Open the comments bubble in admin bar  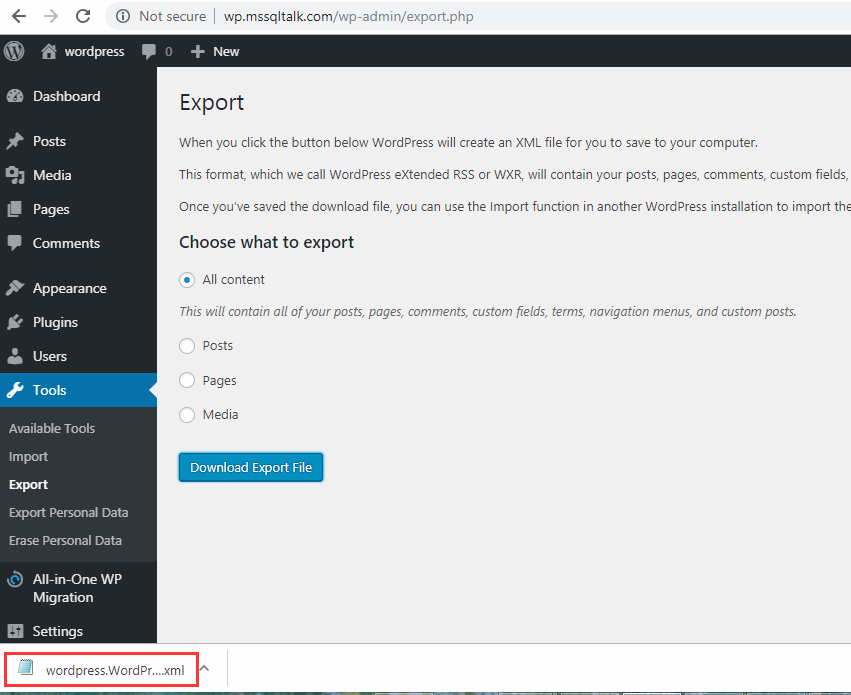pyautogui.click(x=149, y=52)
